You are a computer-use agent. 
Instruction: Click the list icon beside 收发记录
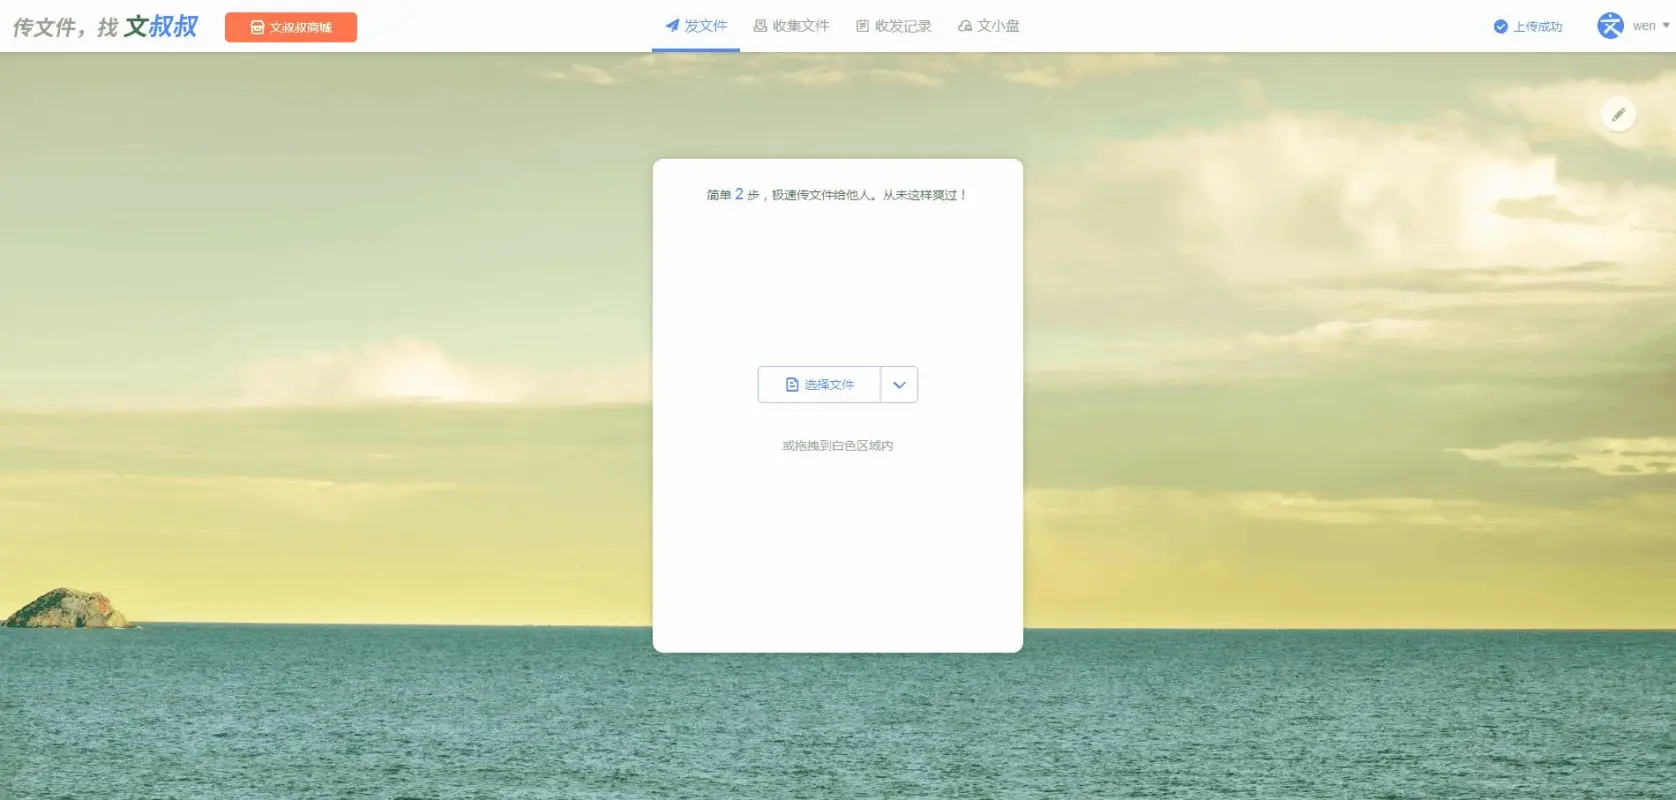[x=862, y=26]
